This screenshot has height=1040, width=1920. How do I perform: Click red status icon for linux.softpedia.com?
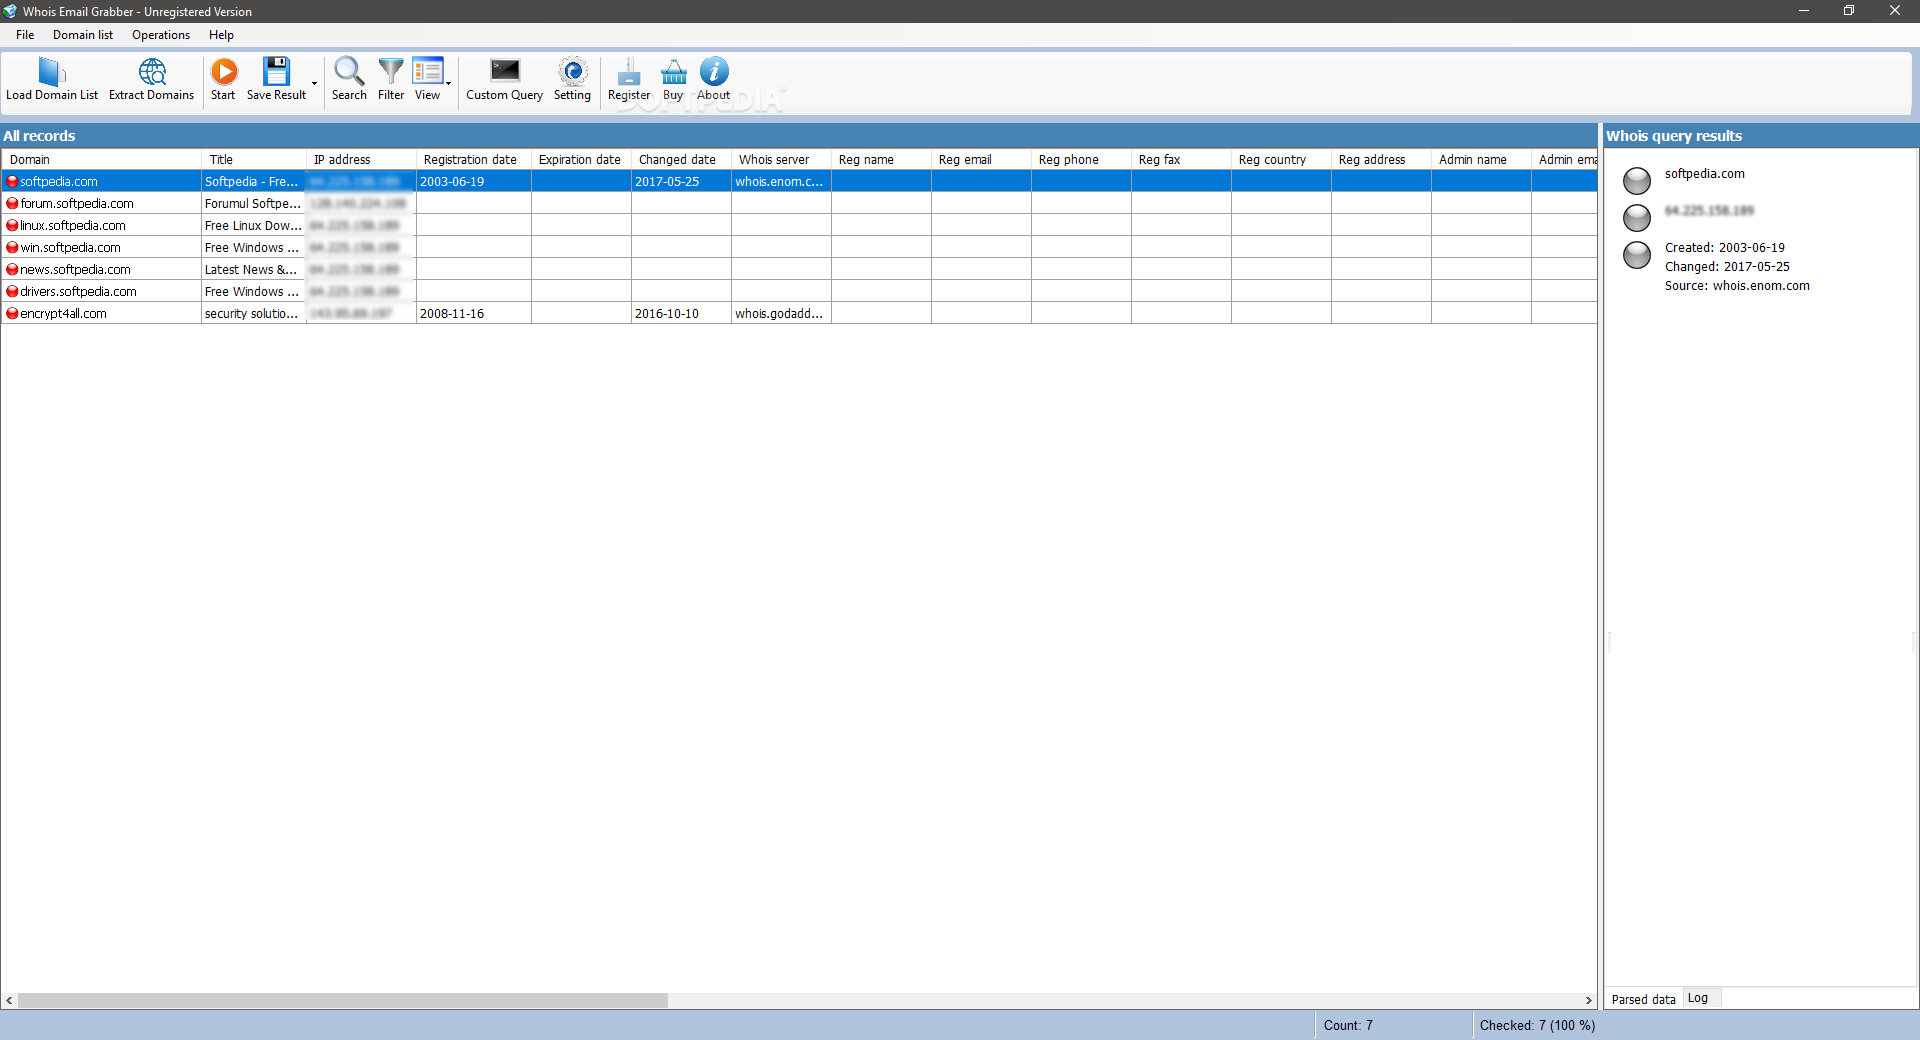pyautogui.click(x=12, y=226)
